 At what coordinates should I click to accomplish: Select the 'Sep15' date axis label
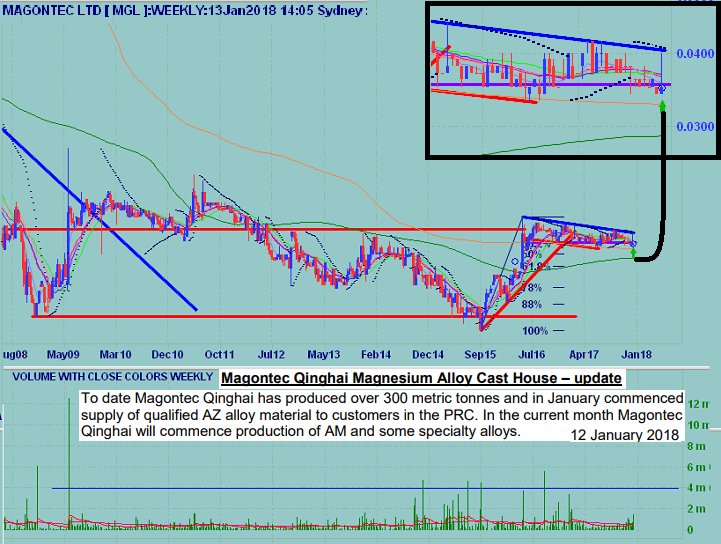[480, 355]
